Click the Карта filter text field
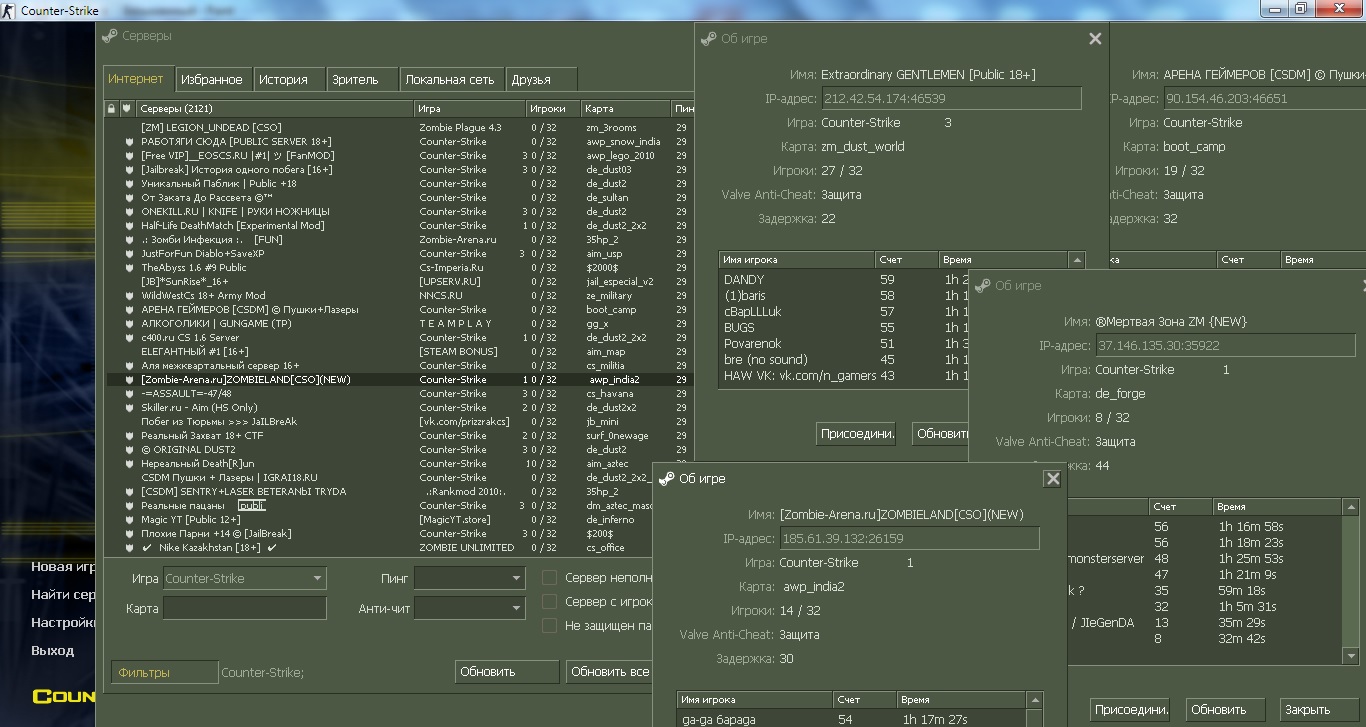Viewport: 1366px width, 727px height. pos(245,608)
